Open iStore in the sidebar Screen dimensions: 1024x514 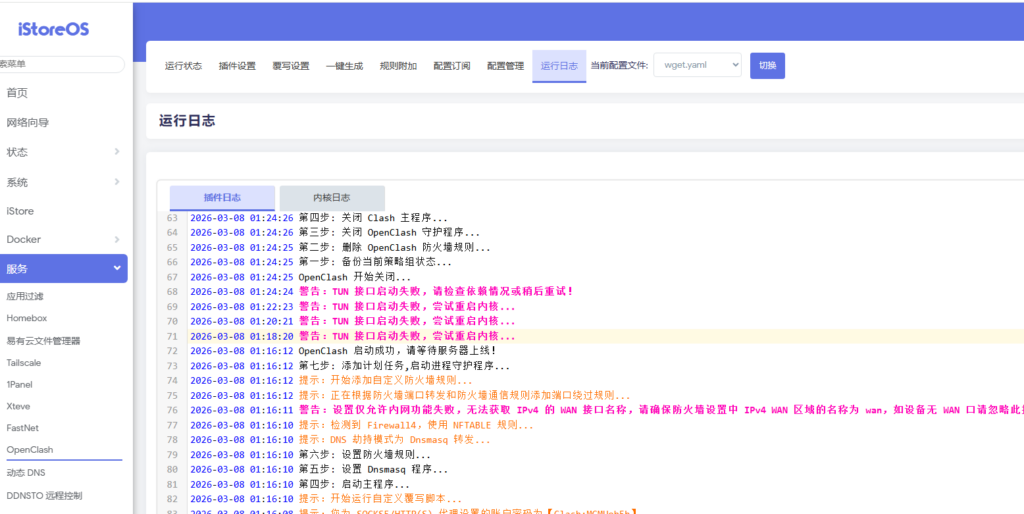[20, 211]
